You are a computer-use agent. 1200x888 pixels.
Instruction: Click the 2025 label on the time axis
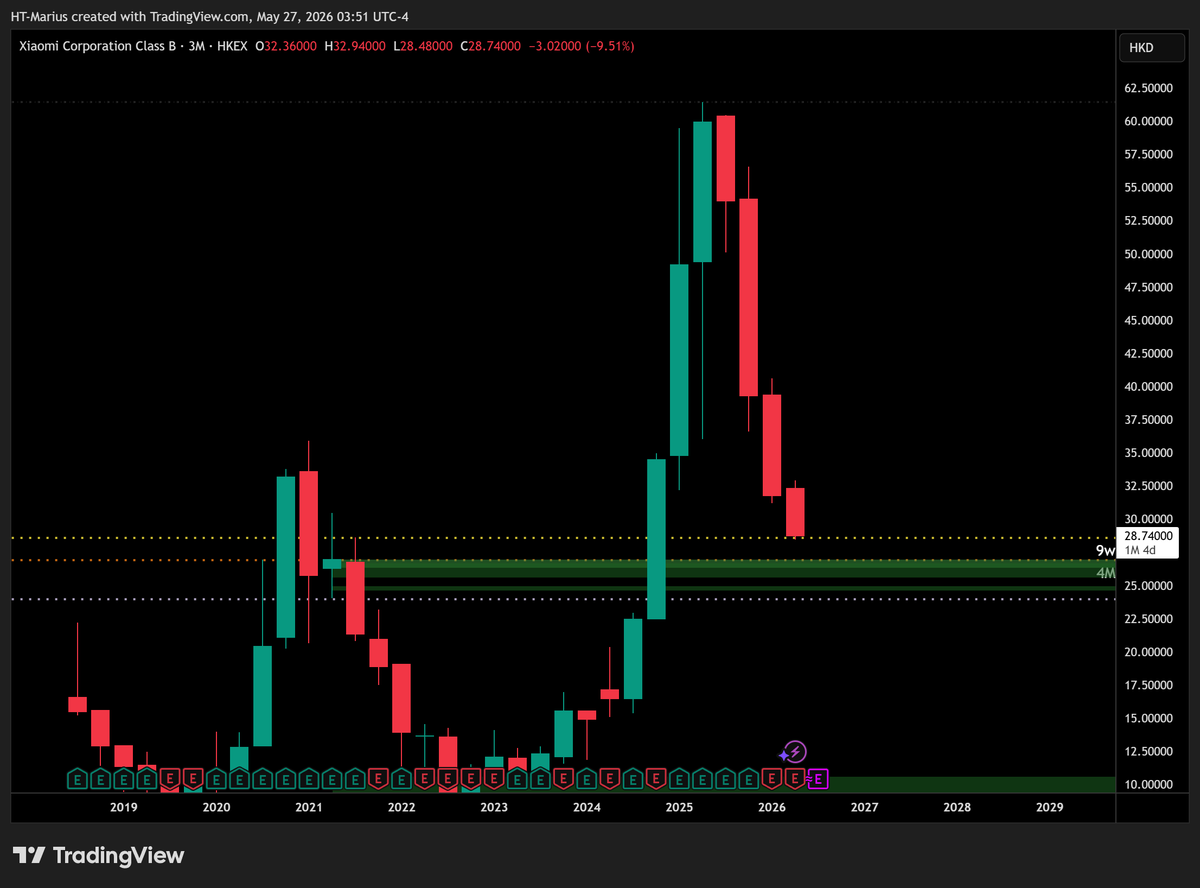[x=679, y=807]
